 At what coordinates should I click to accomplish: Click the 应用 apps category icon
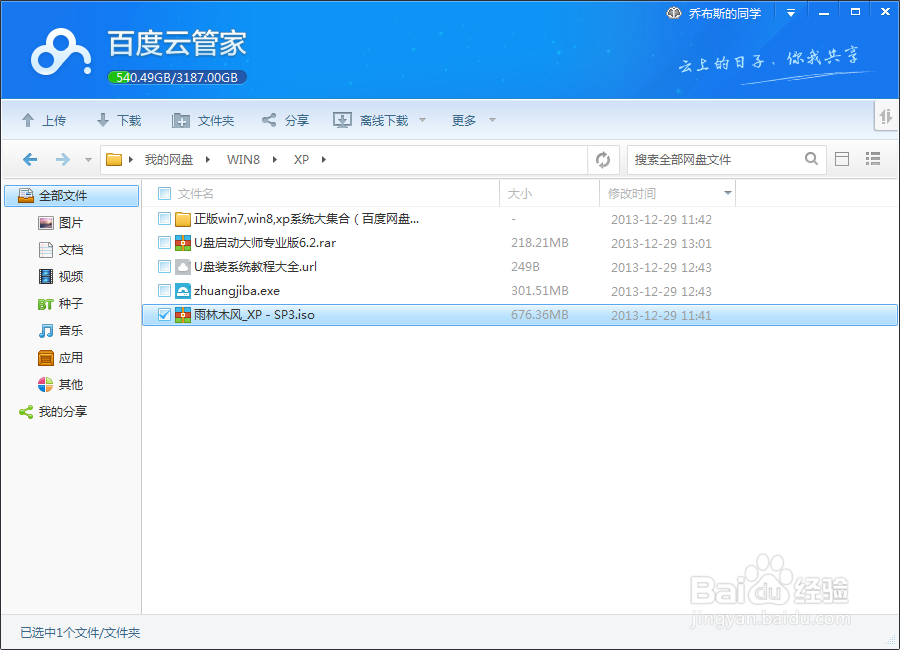coord(46,358)
